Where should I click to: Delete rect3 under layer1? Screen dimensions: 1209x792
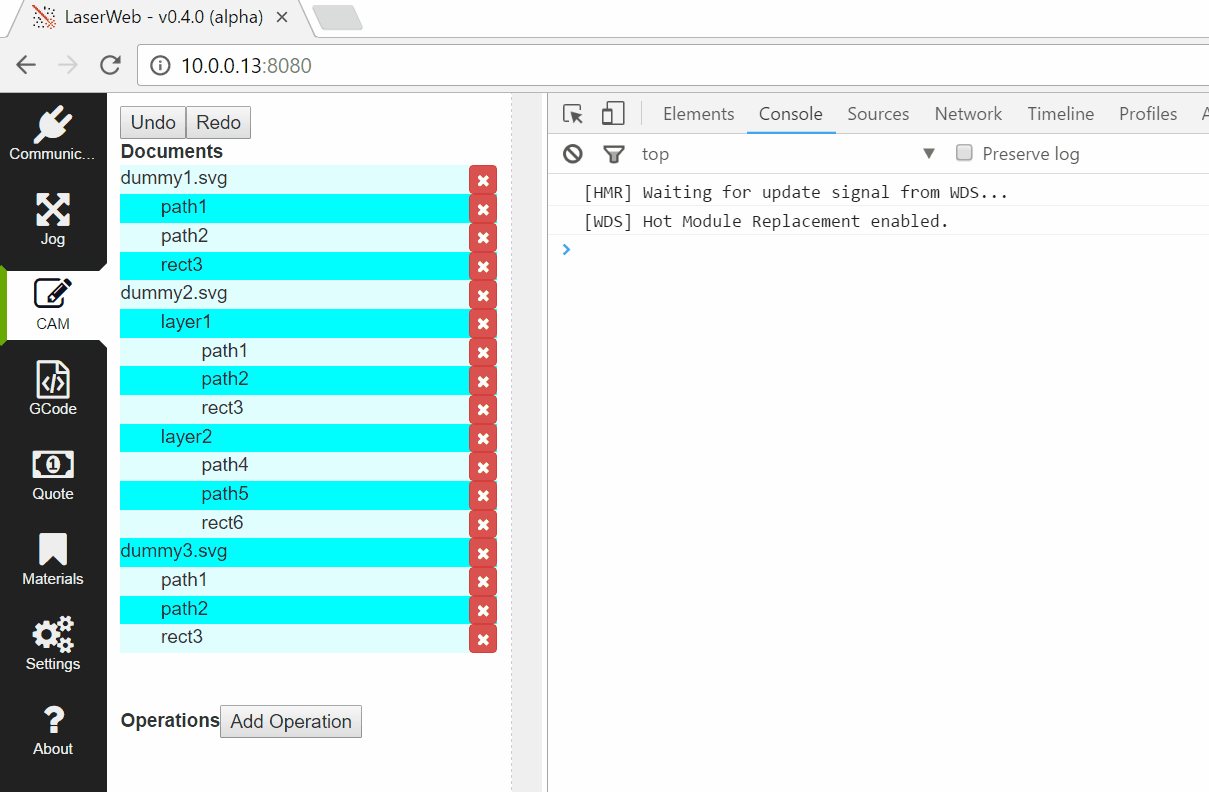point(483,410)
